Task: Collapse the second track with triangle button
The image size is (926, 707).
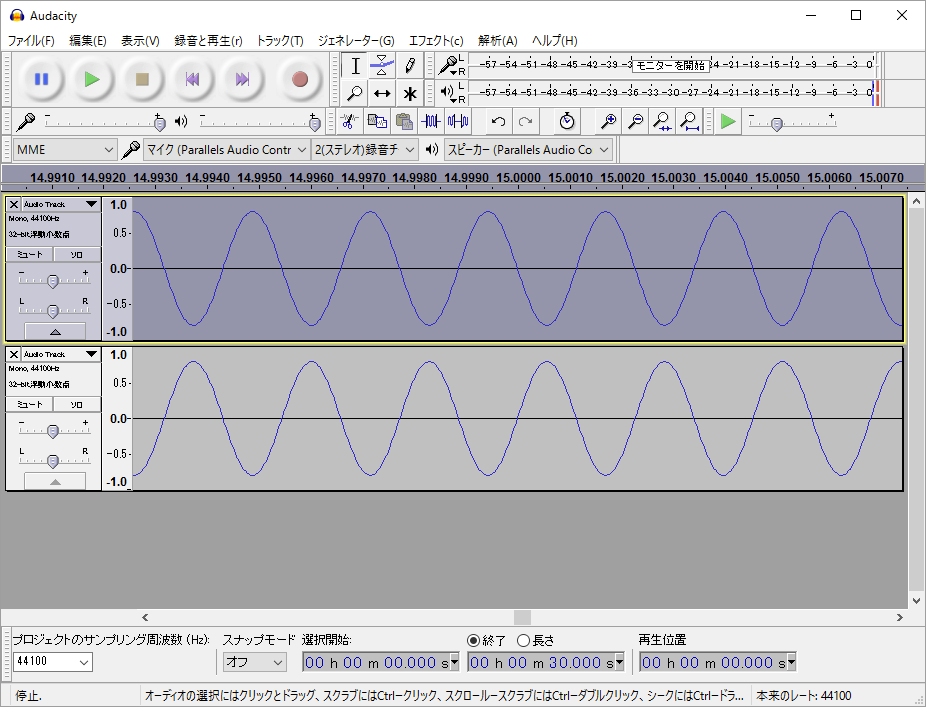Action: click(x=55, y=481)
